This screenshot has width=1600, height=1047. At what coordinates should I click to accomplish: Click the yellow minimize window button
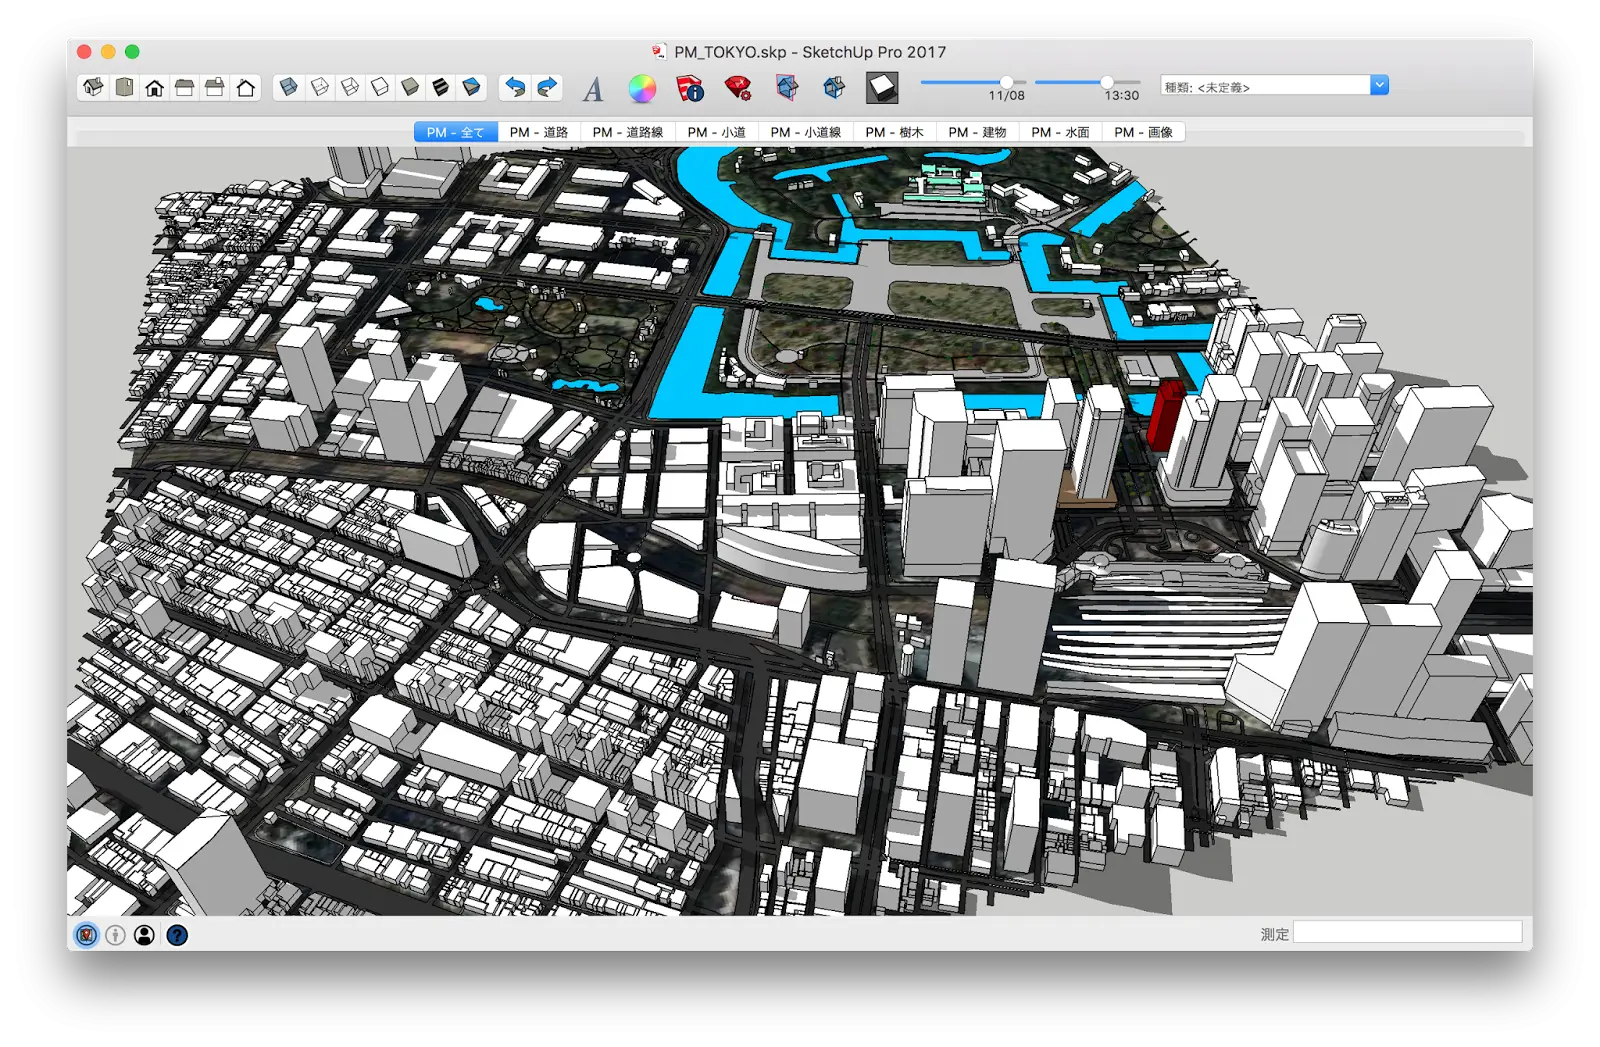click(x=108, y=52)
